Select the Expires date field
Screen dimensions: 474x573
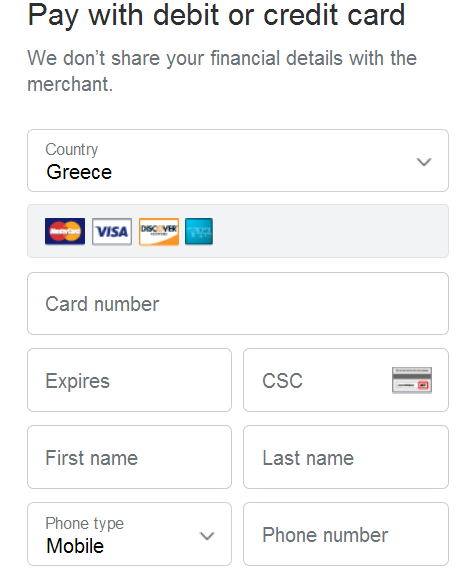[x=129, y=380]
